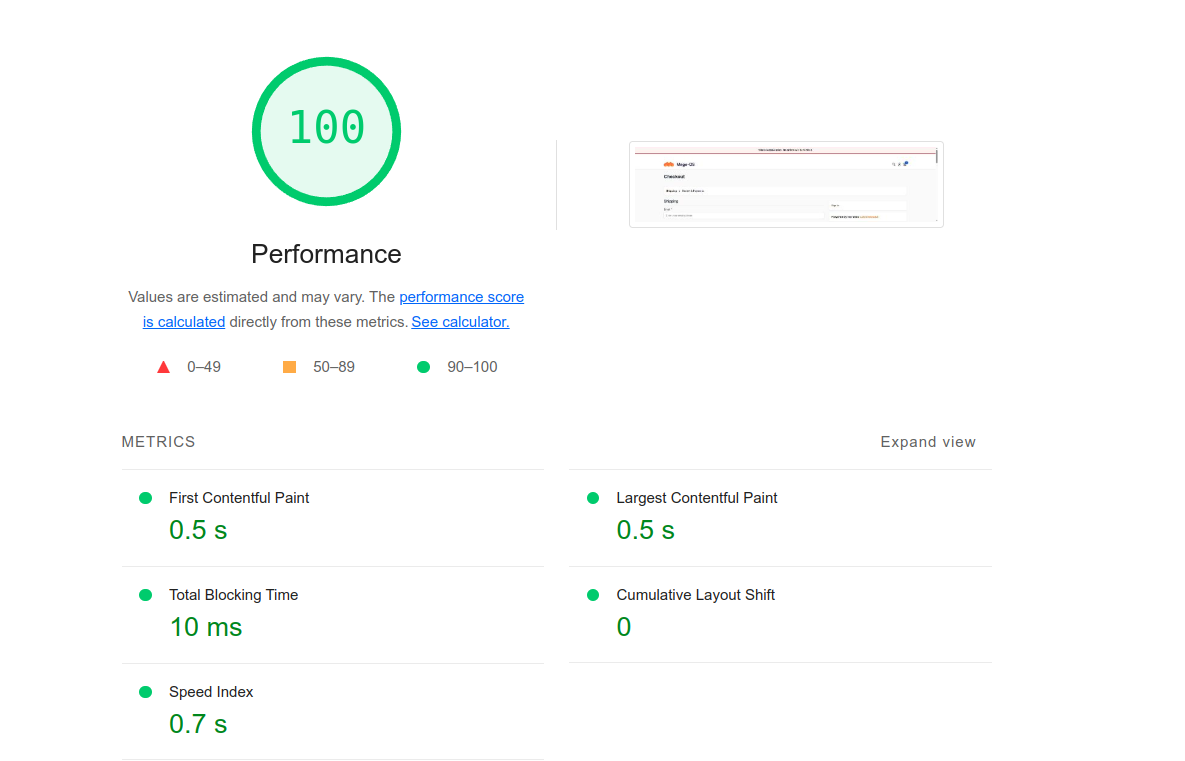Click the 0.5 s First Contentful Paint value
This screenshot has height=761, width=1185.
click(x=198, y=531)
